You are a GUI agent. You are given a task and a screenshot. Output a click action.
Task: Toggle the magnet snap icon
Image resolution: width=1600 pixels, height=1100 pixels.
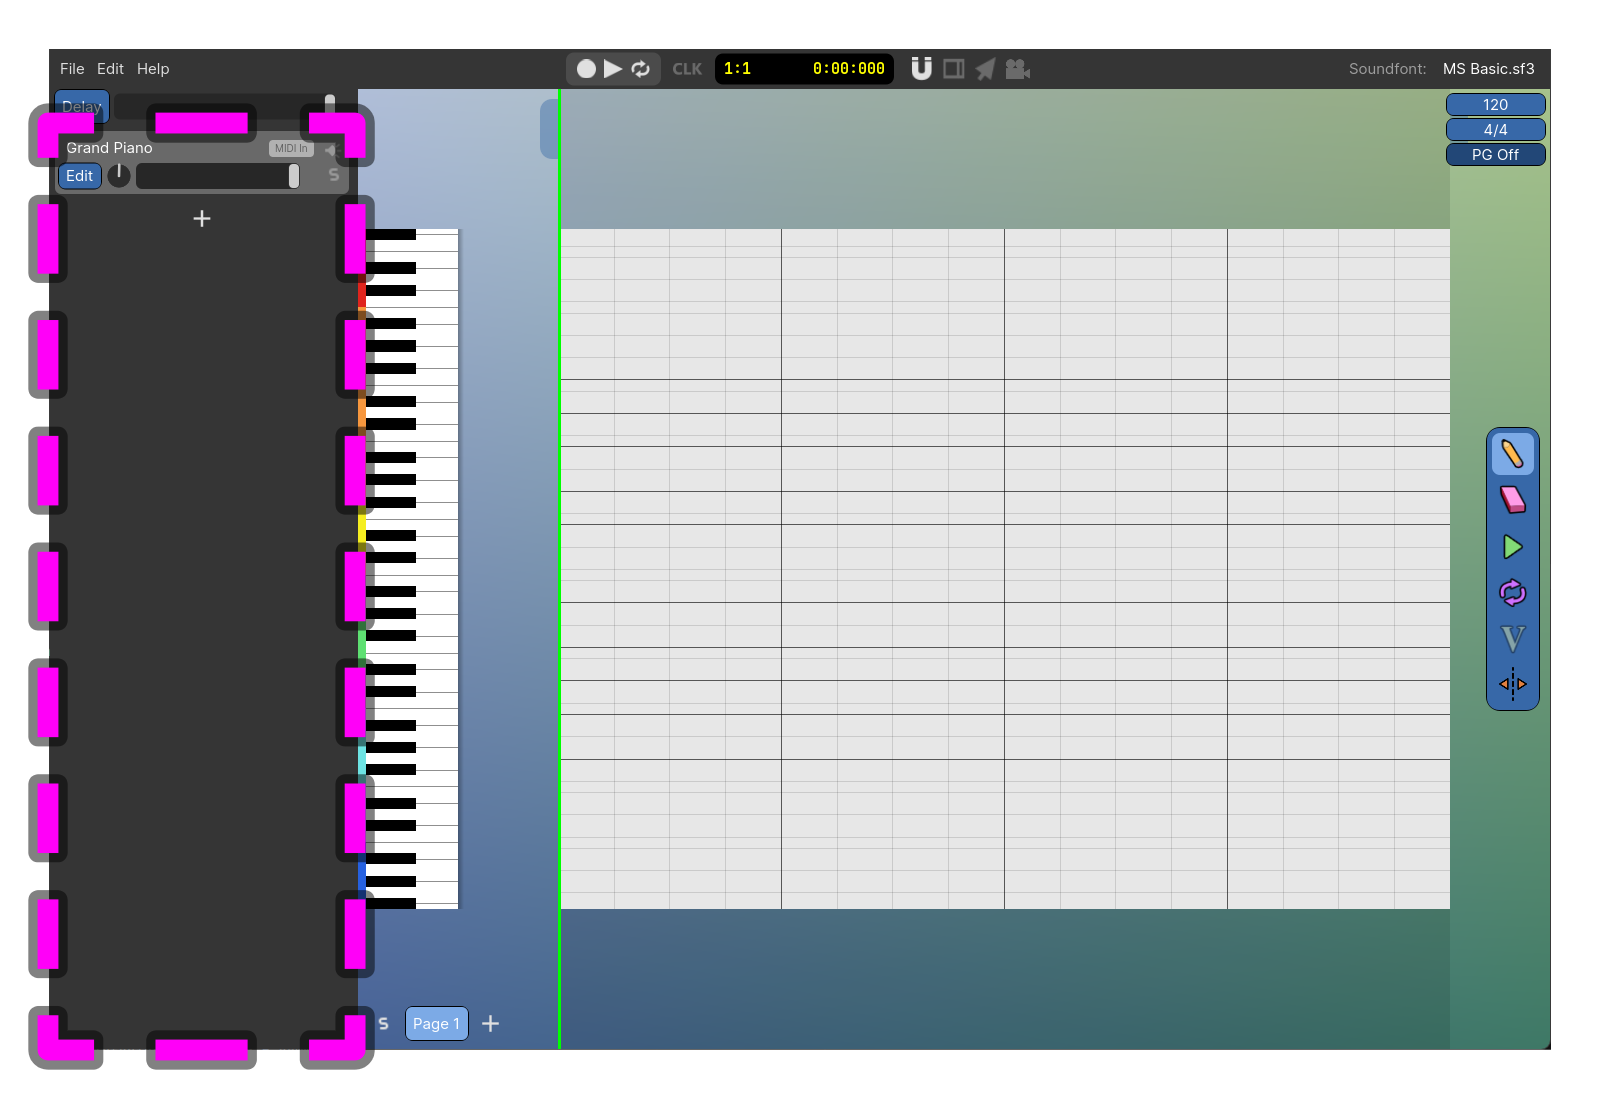pos(921,69)
